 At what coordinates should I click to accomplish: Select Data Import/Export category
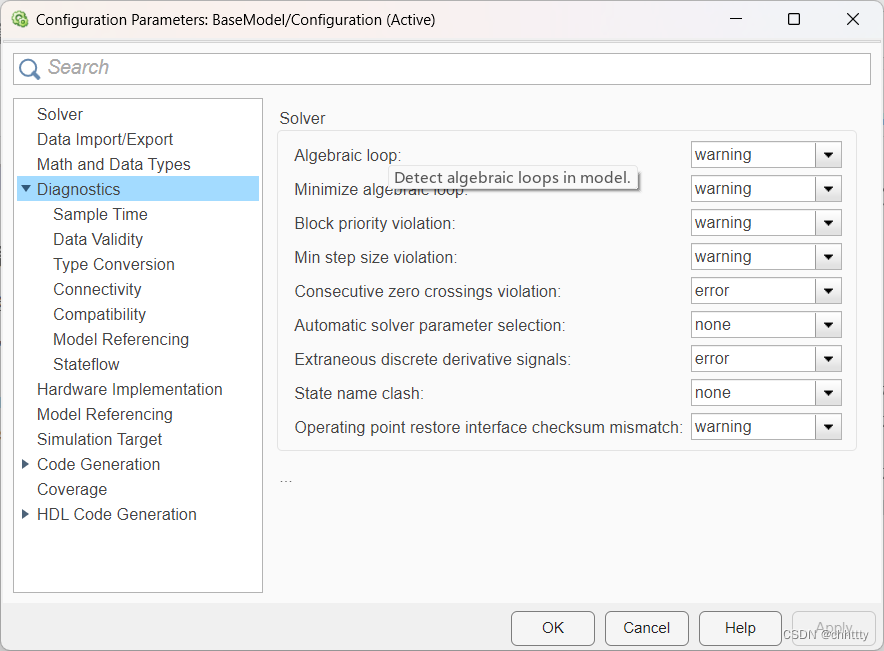(x=105, y=139)
